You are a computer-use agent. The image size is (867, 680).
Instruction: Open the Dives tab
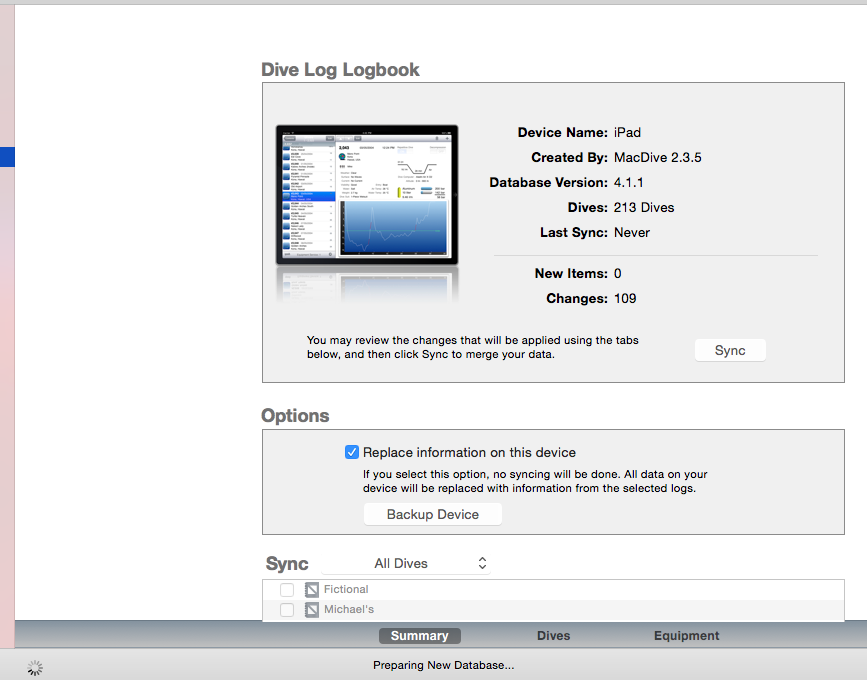point(553,636)
